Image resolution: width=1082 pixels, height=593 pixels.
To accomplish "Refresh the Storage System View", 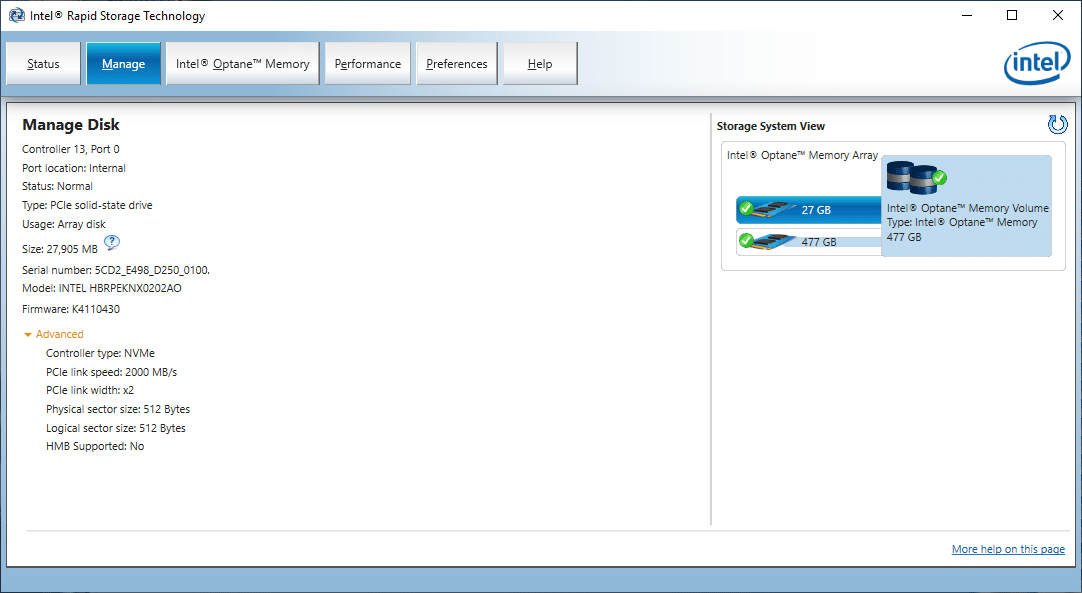I will (1057, 124).
